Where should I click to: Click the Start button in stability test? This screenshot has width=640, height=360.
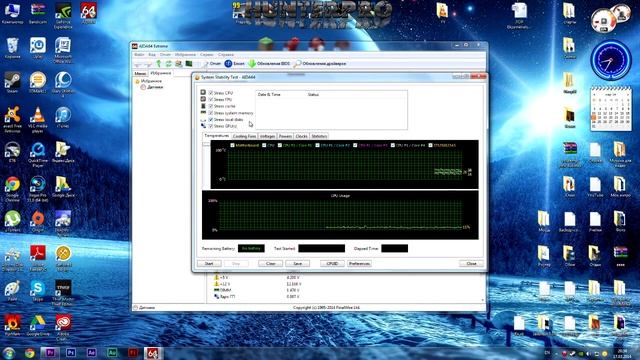click(x=209, y=264)
